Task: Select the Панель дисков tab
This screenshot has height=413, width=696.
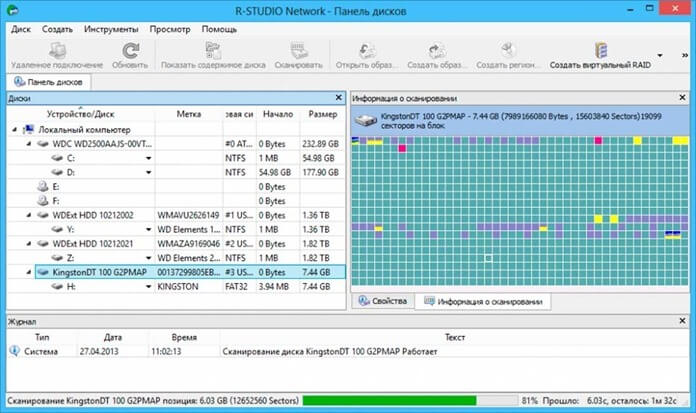Action: [x=48, y=82]
